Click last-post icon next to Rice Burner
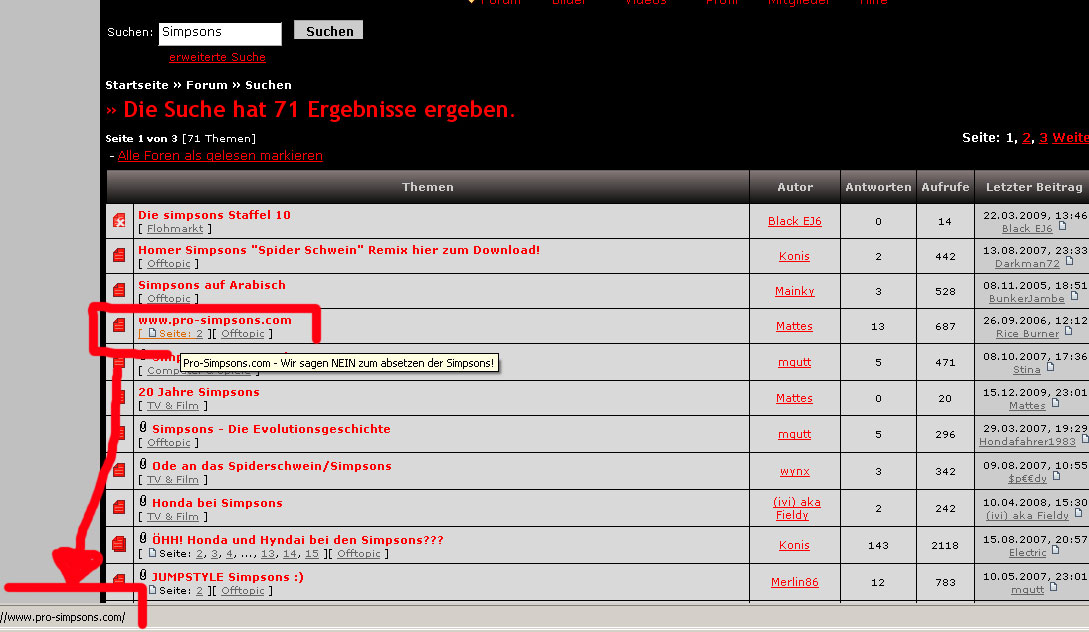 1068,331
